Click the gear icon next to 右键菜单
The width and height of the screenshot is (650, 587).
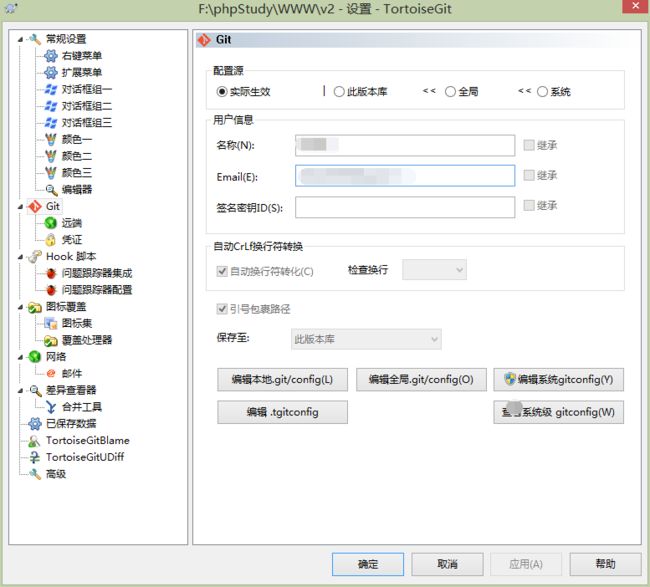tap(51, 56)
